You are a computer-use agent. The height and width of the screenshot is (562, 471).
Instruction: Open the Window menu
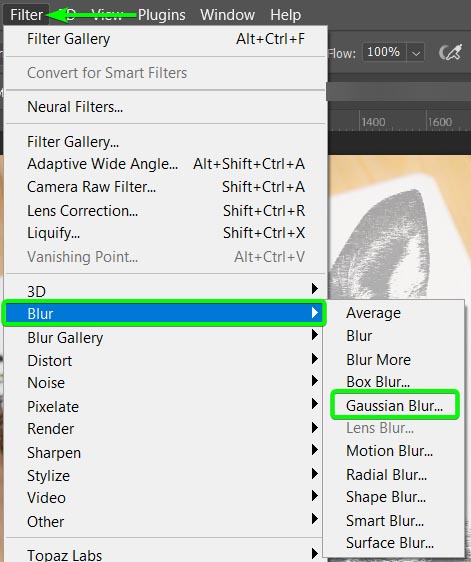coord(227,15)
